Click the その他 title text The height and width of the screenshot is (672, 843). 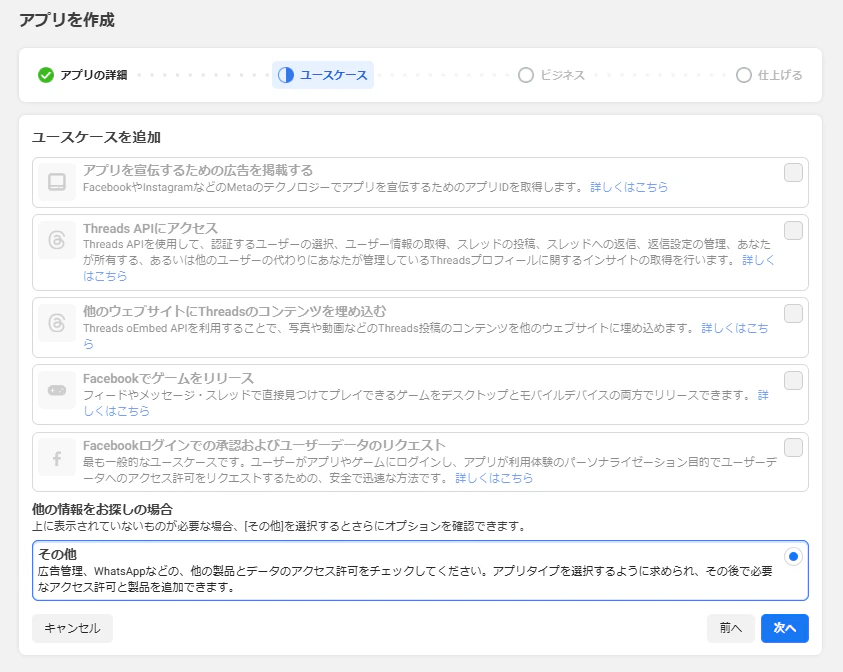click(58, 554)
